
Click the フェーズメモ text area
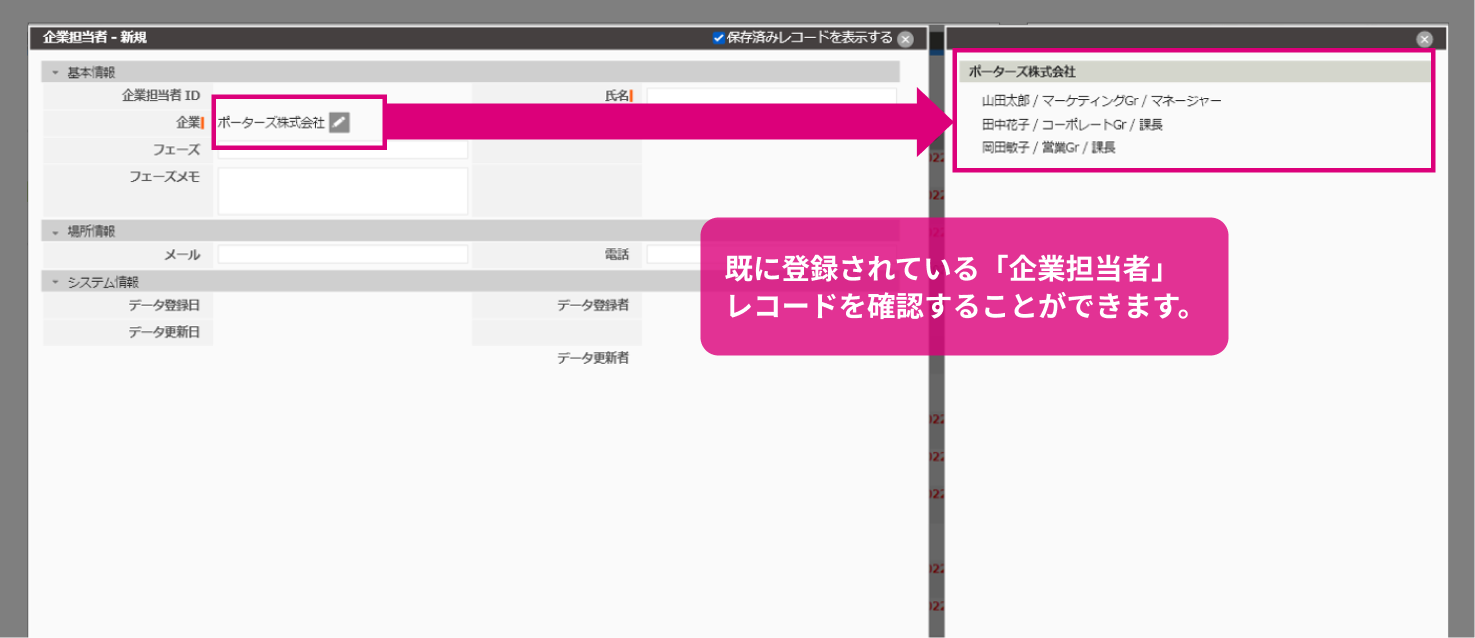[342, 190]
